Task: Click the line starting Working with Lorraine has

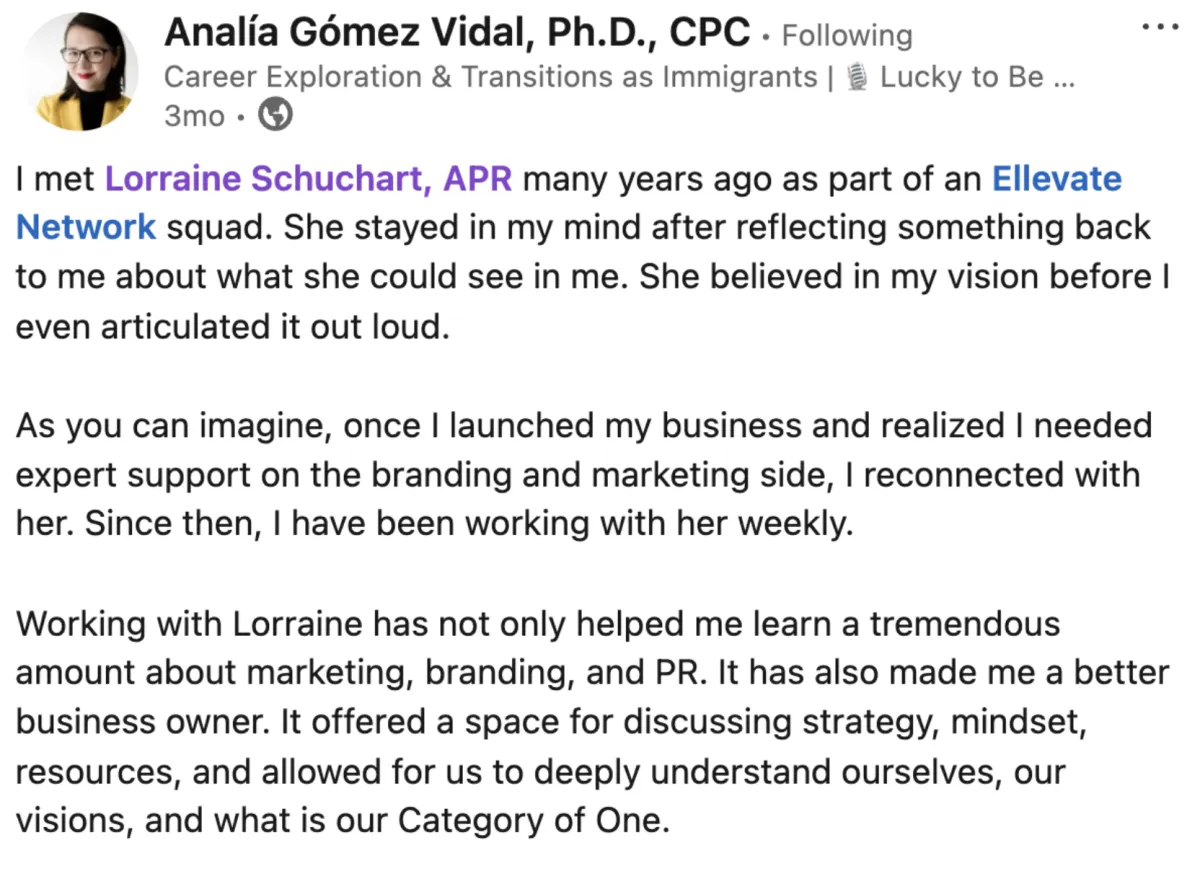Action: pos(538,623)
